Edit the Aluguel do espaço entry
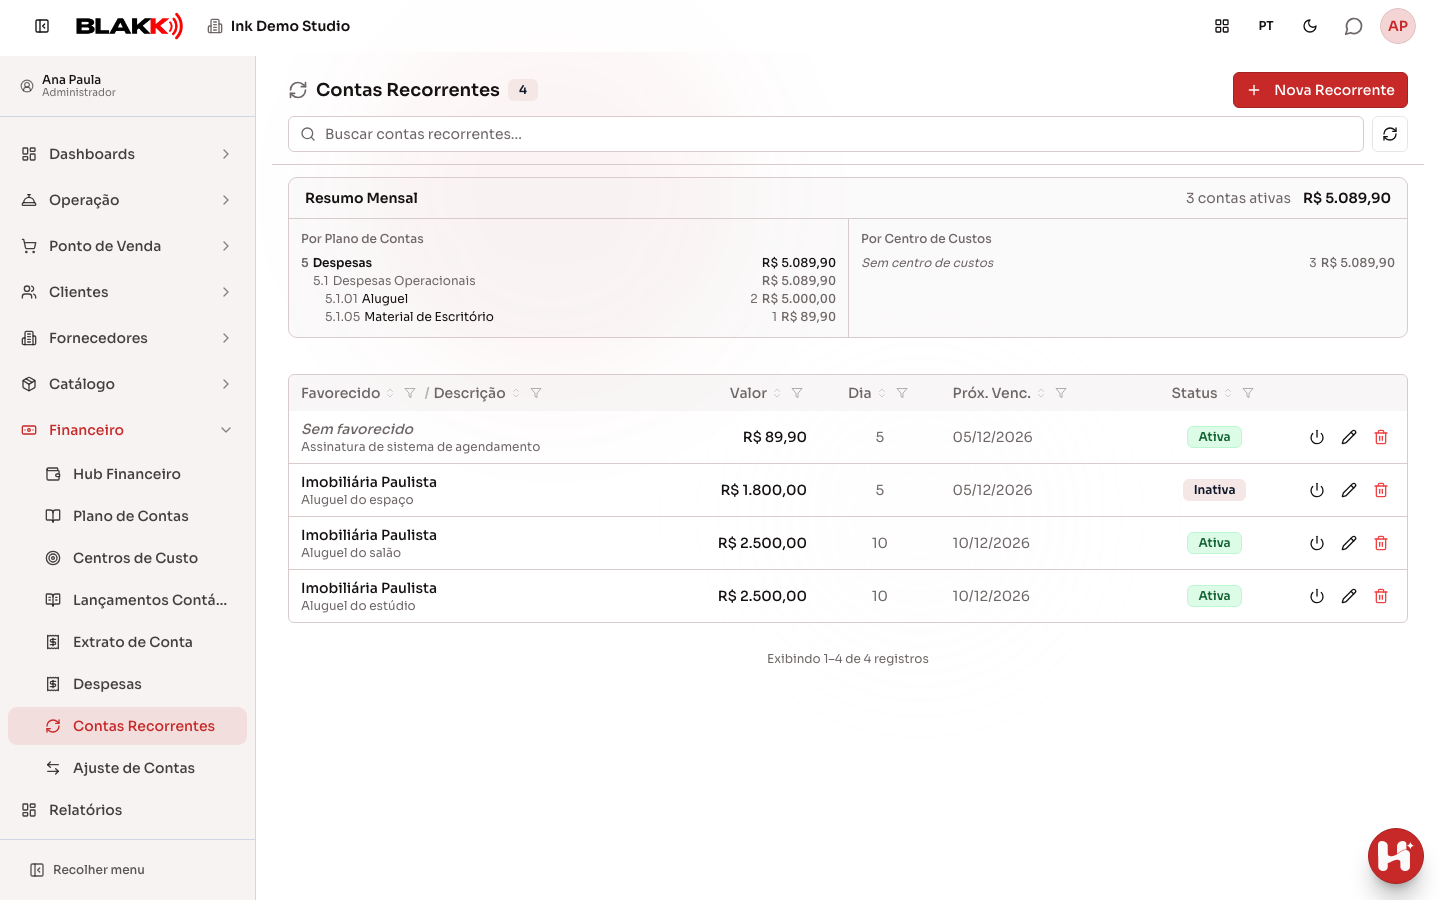The height and width of the screenshot is (900, 1440). (1349, 490)
